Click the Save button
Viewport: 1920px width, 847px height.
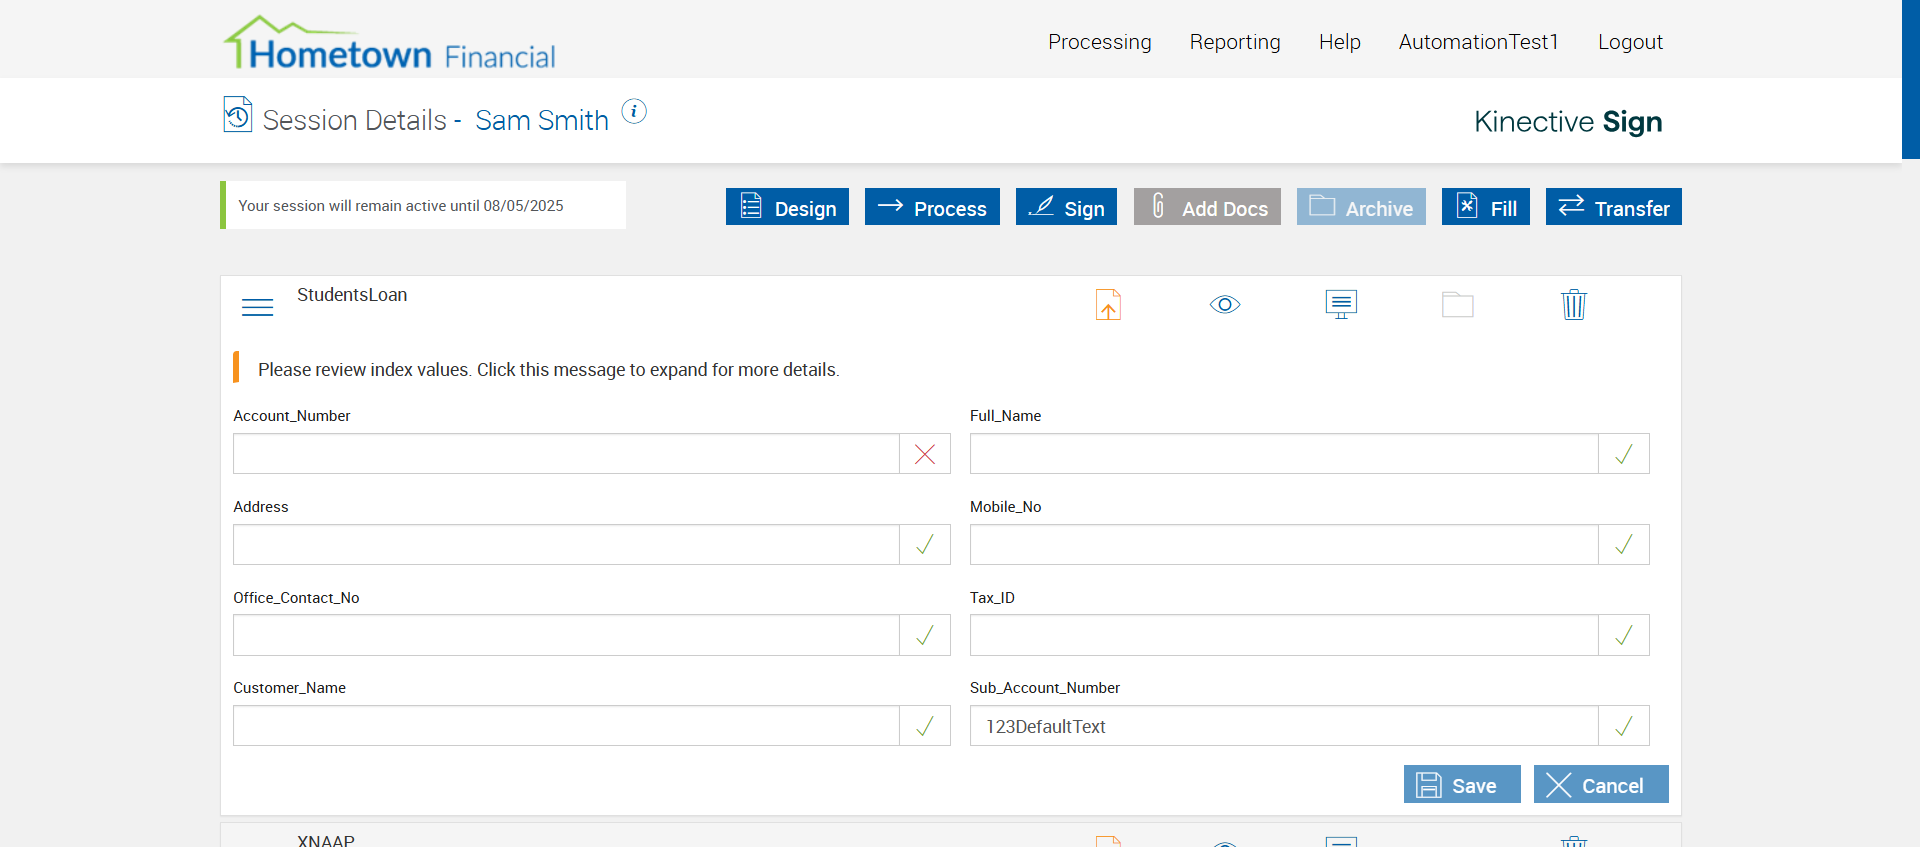tap(1461, 785)
